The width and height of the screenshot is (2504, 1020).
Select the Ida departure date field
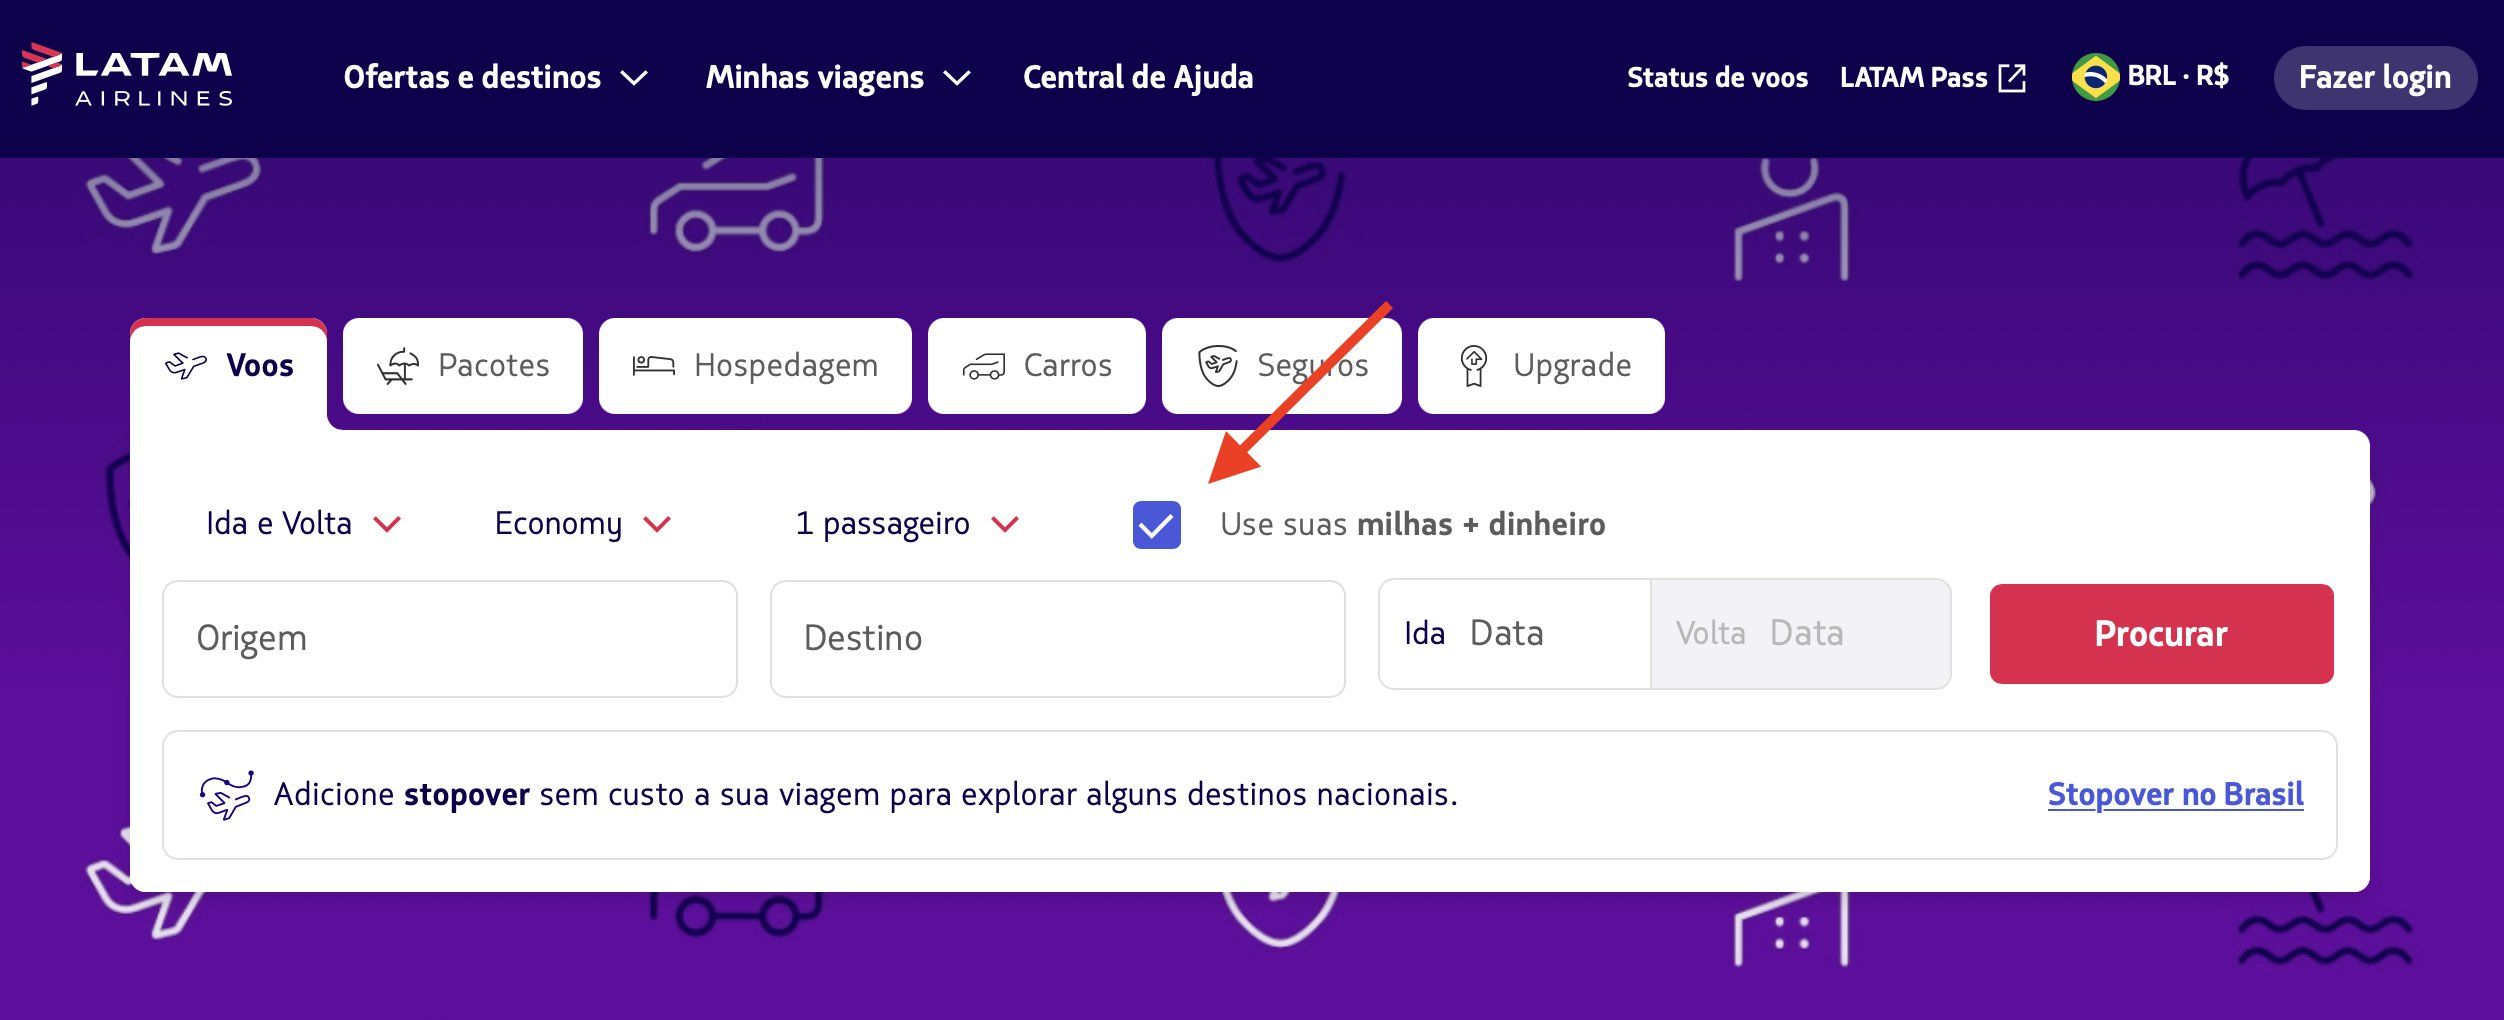(1514, 634)
